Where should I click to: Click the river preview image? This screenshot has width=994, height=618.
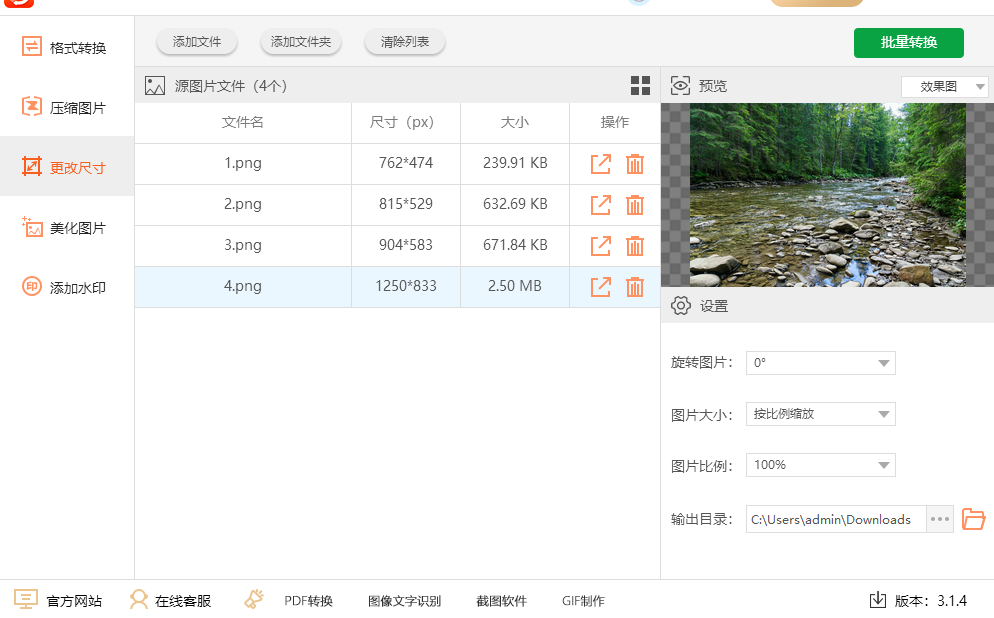coord(827,195)
